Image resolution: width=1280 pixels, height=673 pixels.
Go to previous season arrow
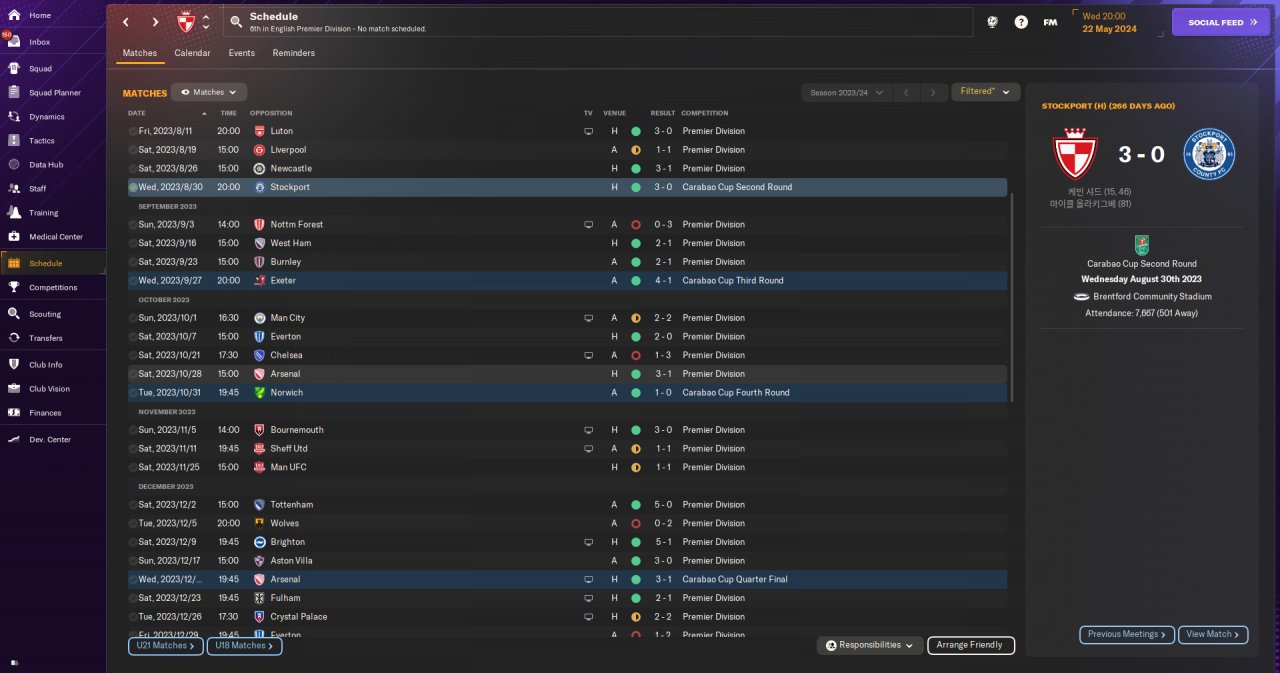tap(906, 92)
